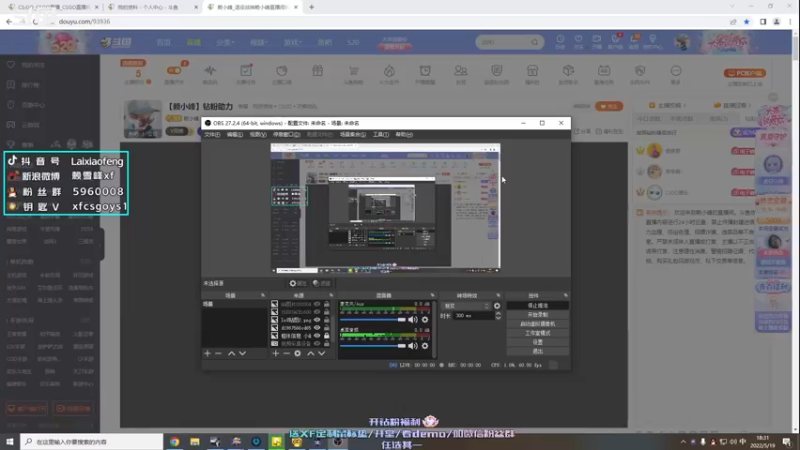The height and width of the screenshot is (450, 800).
Task: Move the selected source down
Action: [x=321, y=353]
